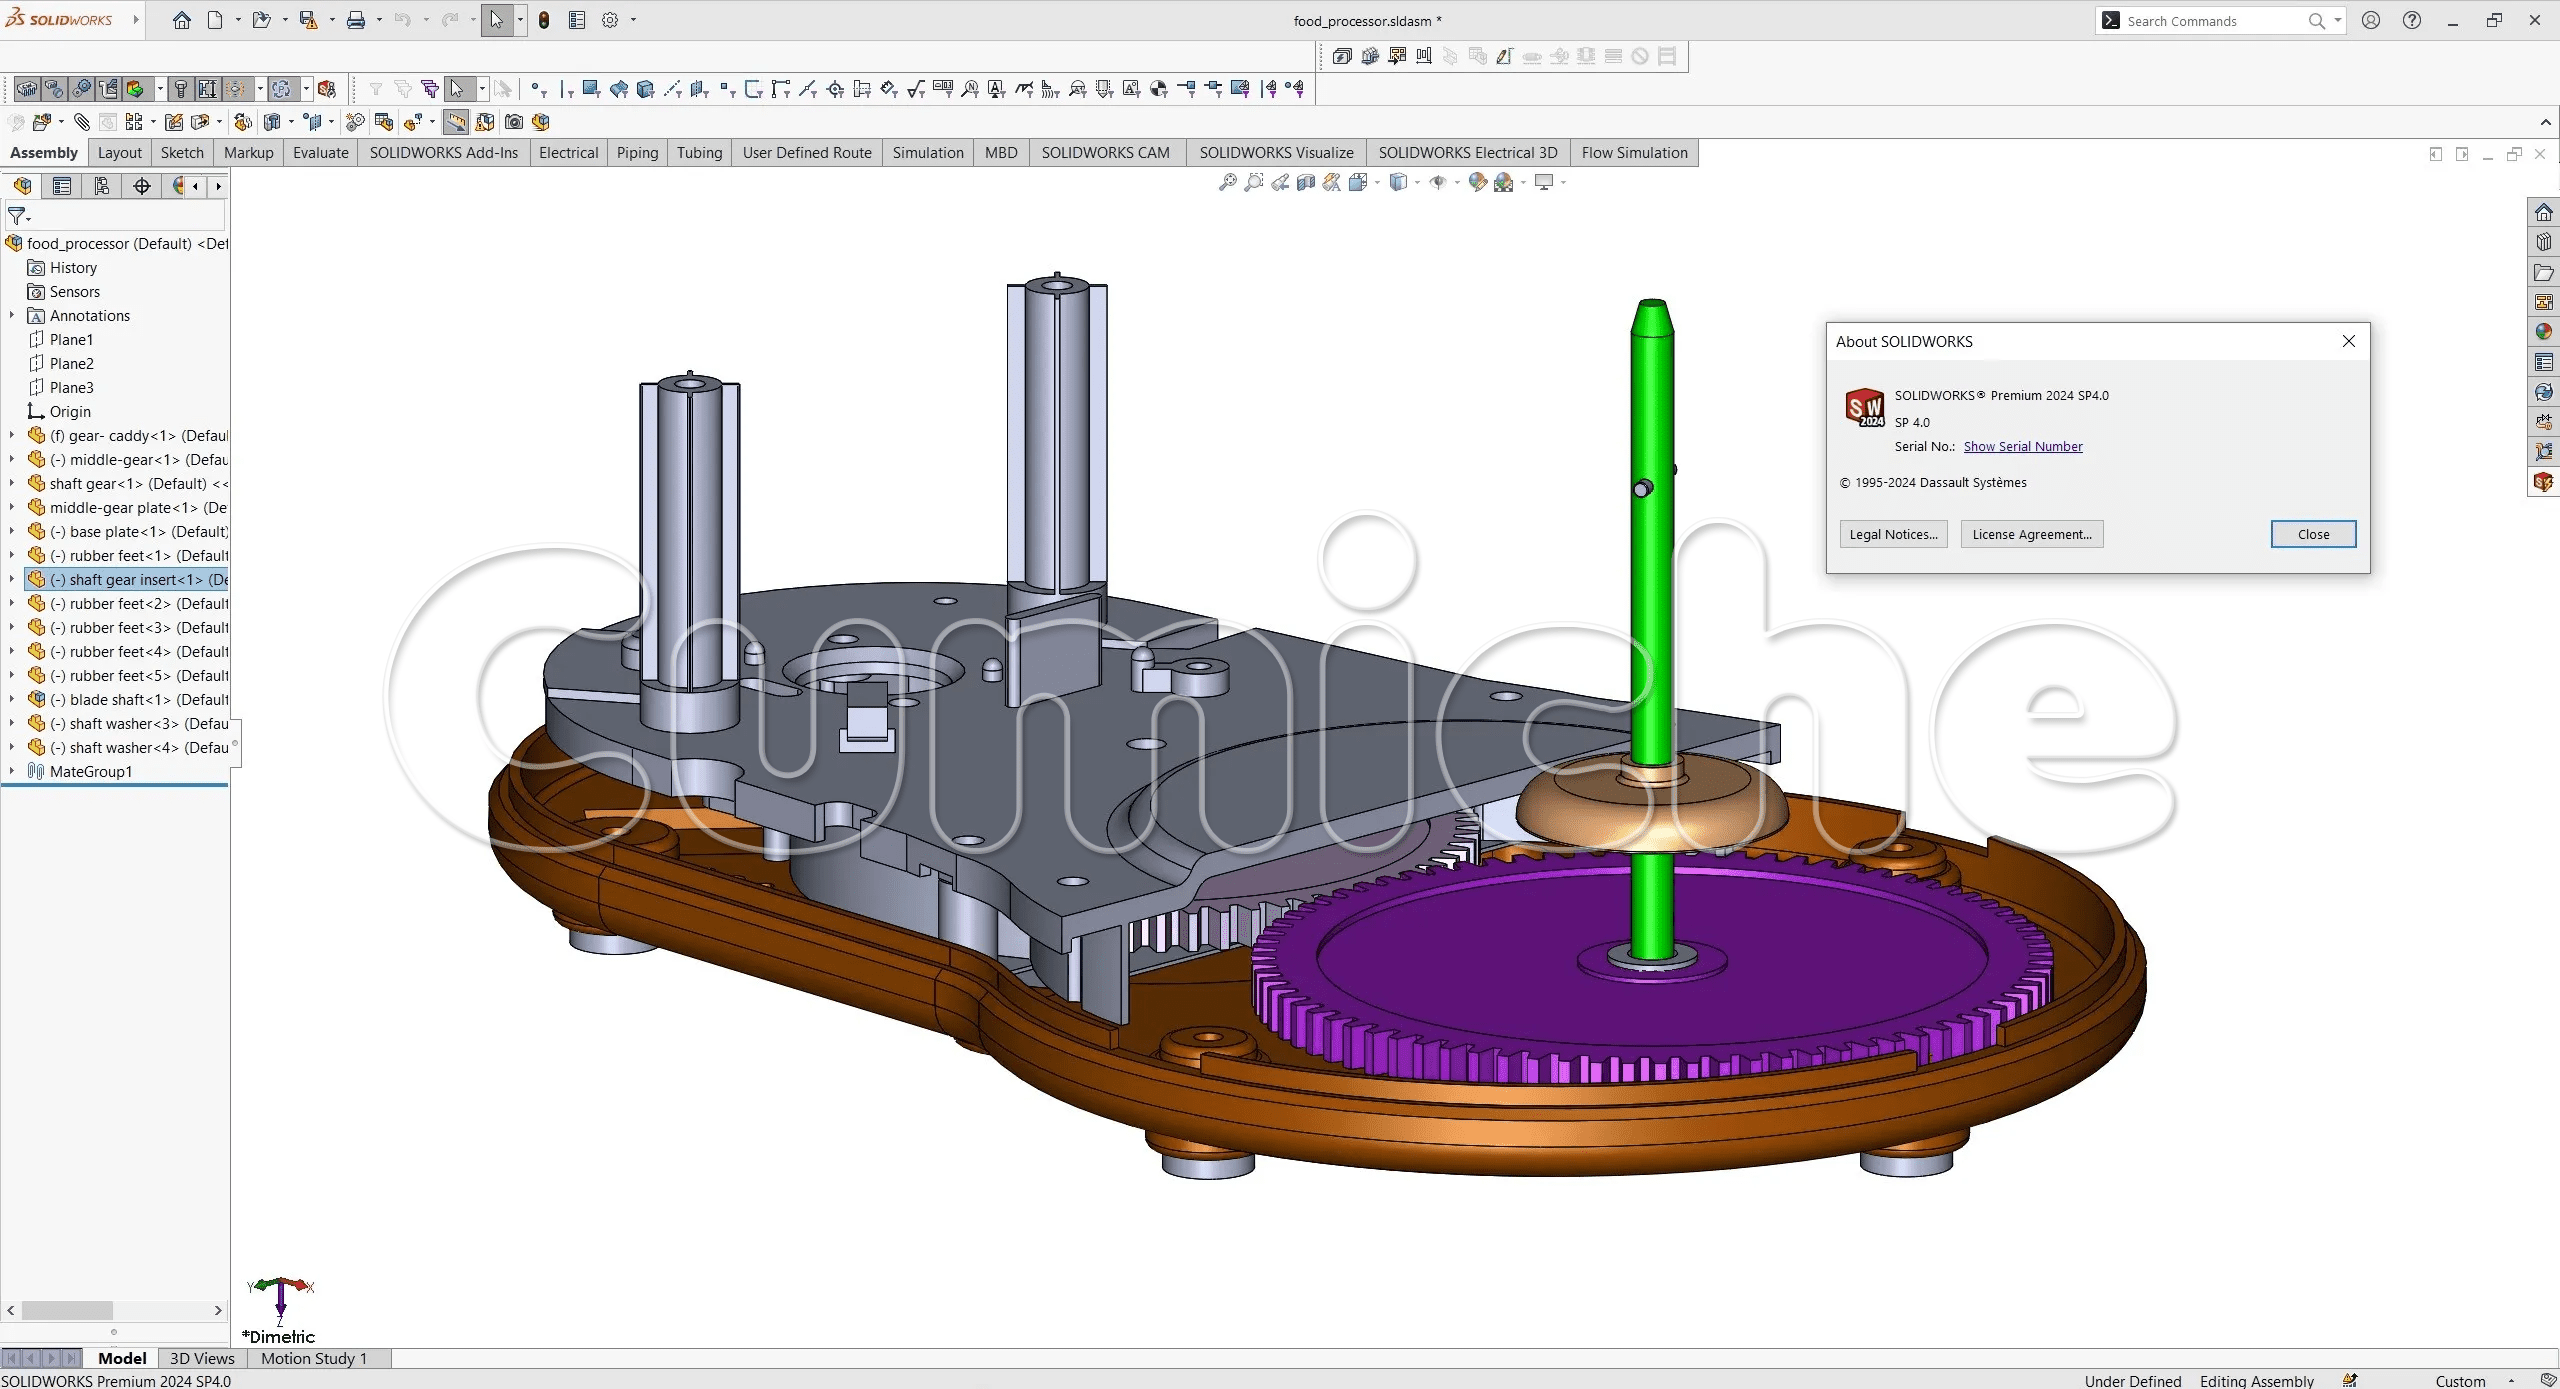Toggle the Filter Faces icon in selection filter toolbar
This screenshot has width=2560, height=1389.
click(x=591, y=89)
